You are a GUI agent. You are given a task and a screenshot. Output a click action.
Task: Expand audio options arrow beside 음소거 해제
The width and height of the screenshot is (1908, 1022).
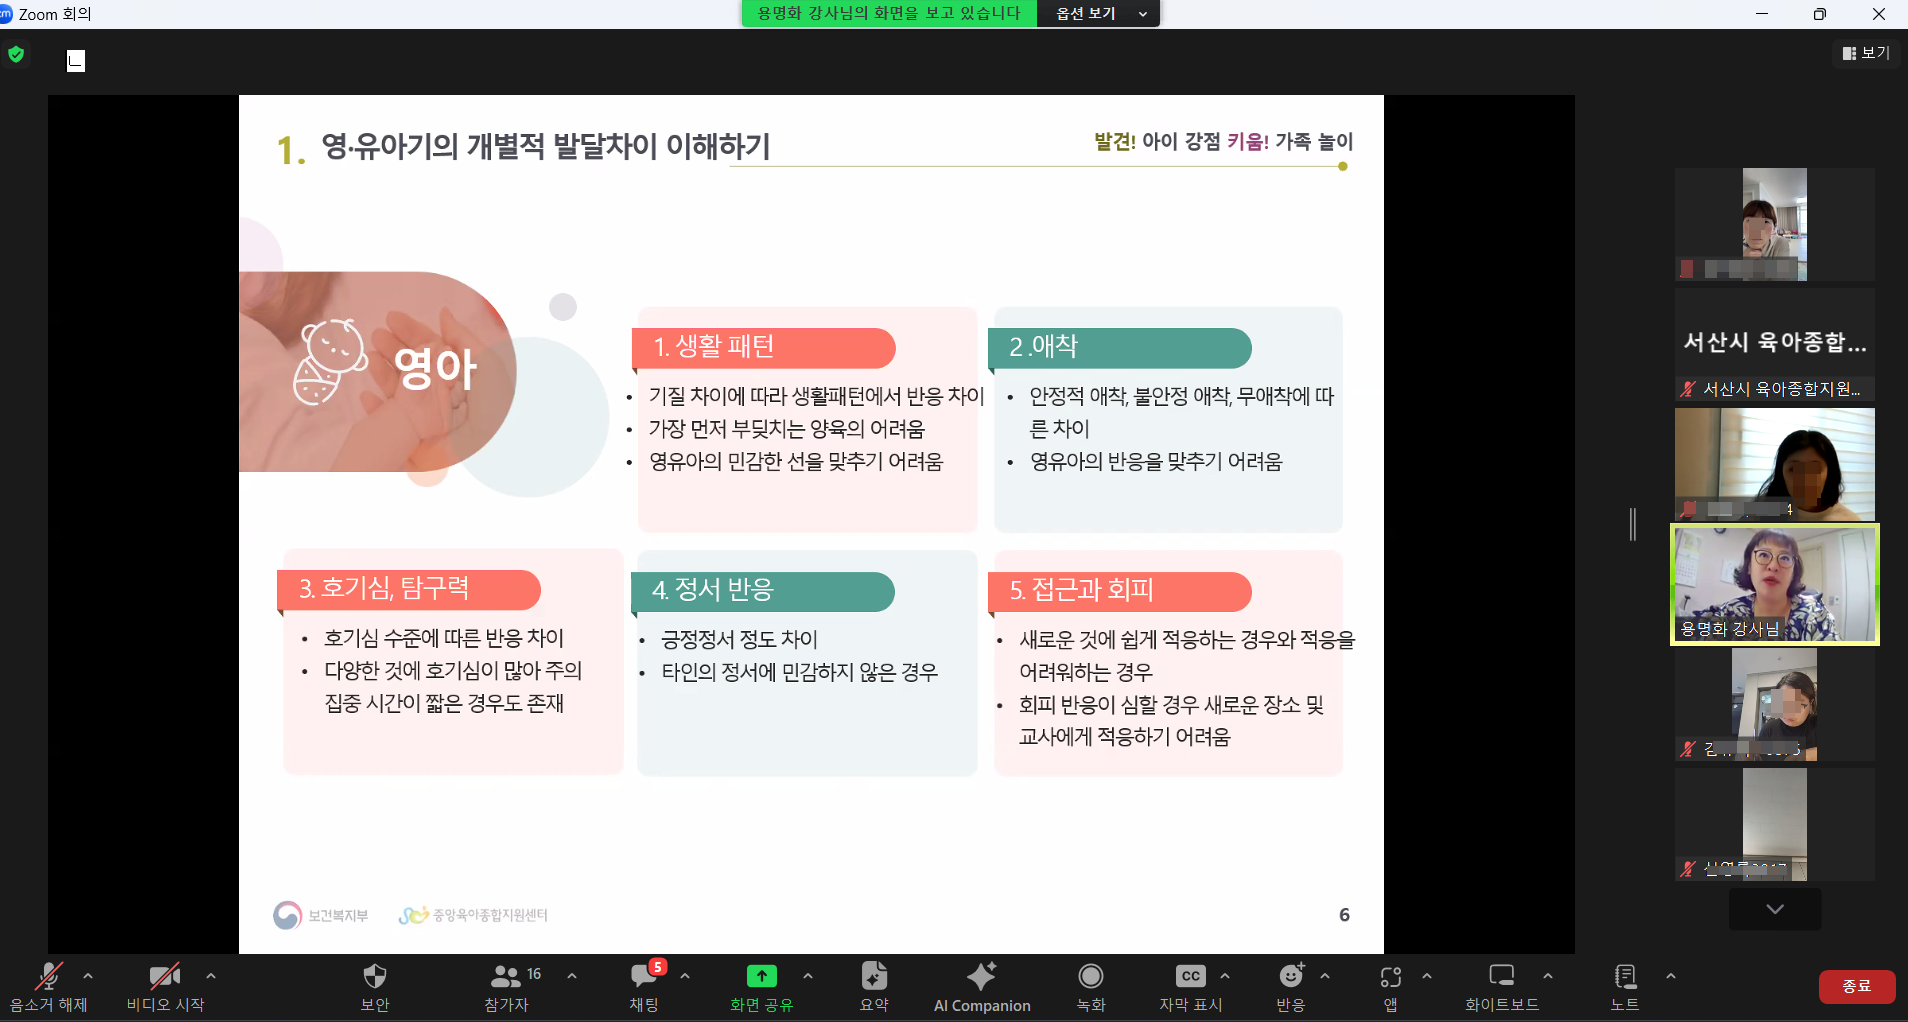[x=88, y=976]
